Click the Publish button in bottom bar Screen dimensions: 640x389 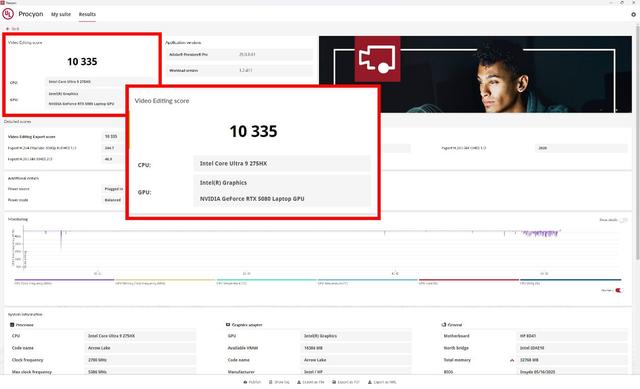(x=252, y=382)
